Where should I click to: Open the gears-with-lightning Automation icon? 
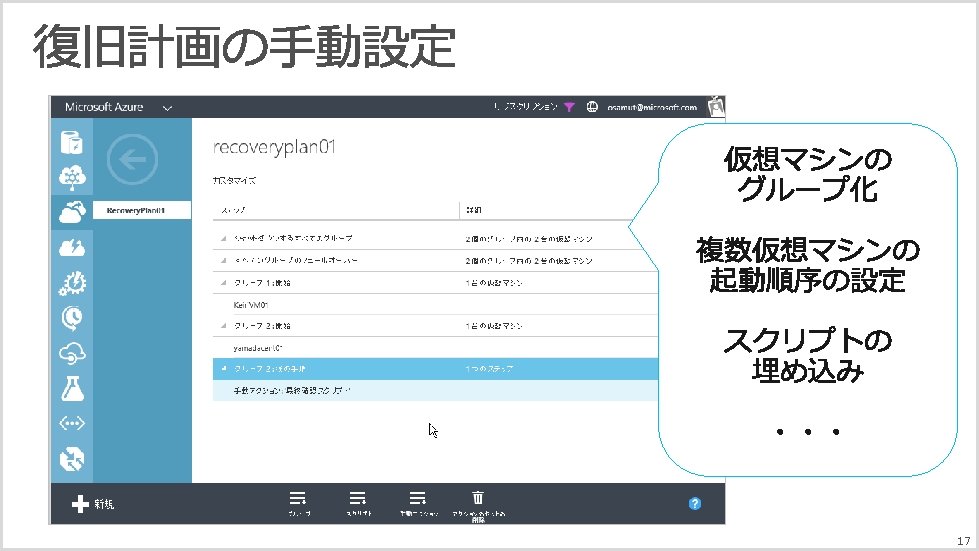[72, 283]
